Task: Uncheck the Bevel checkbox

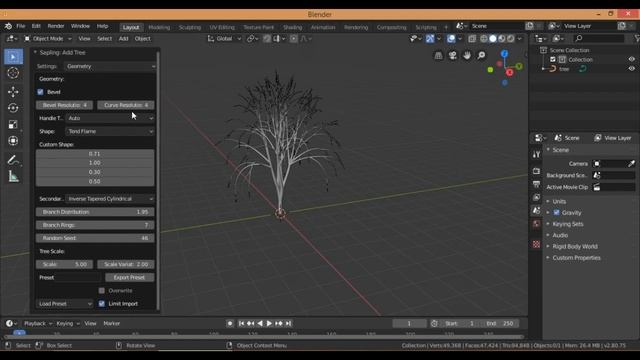Action: tap(40, 92)
